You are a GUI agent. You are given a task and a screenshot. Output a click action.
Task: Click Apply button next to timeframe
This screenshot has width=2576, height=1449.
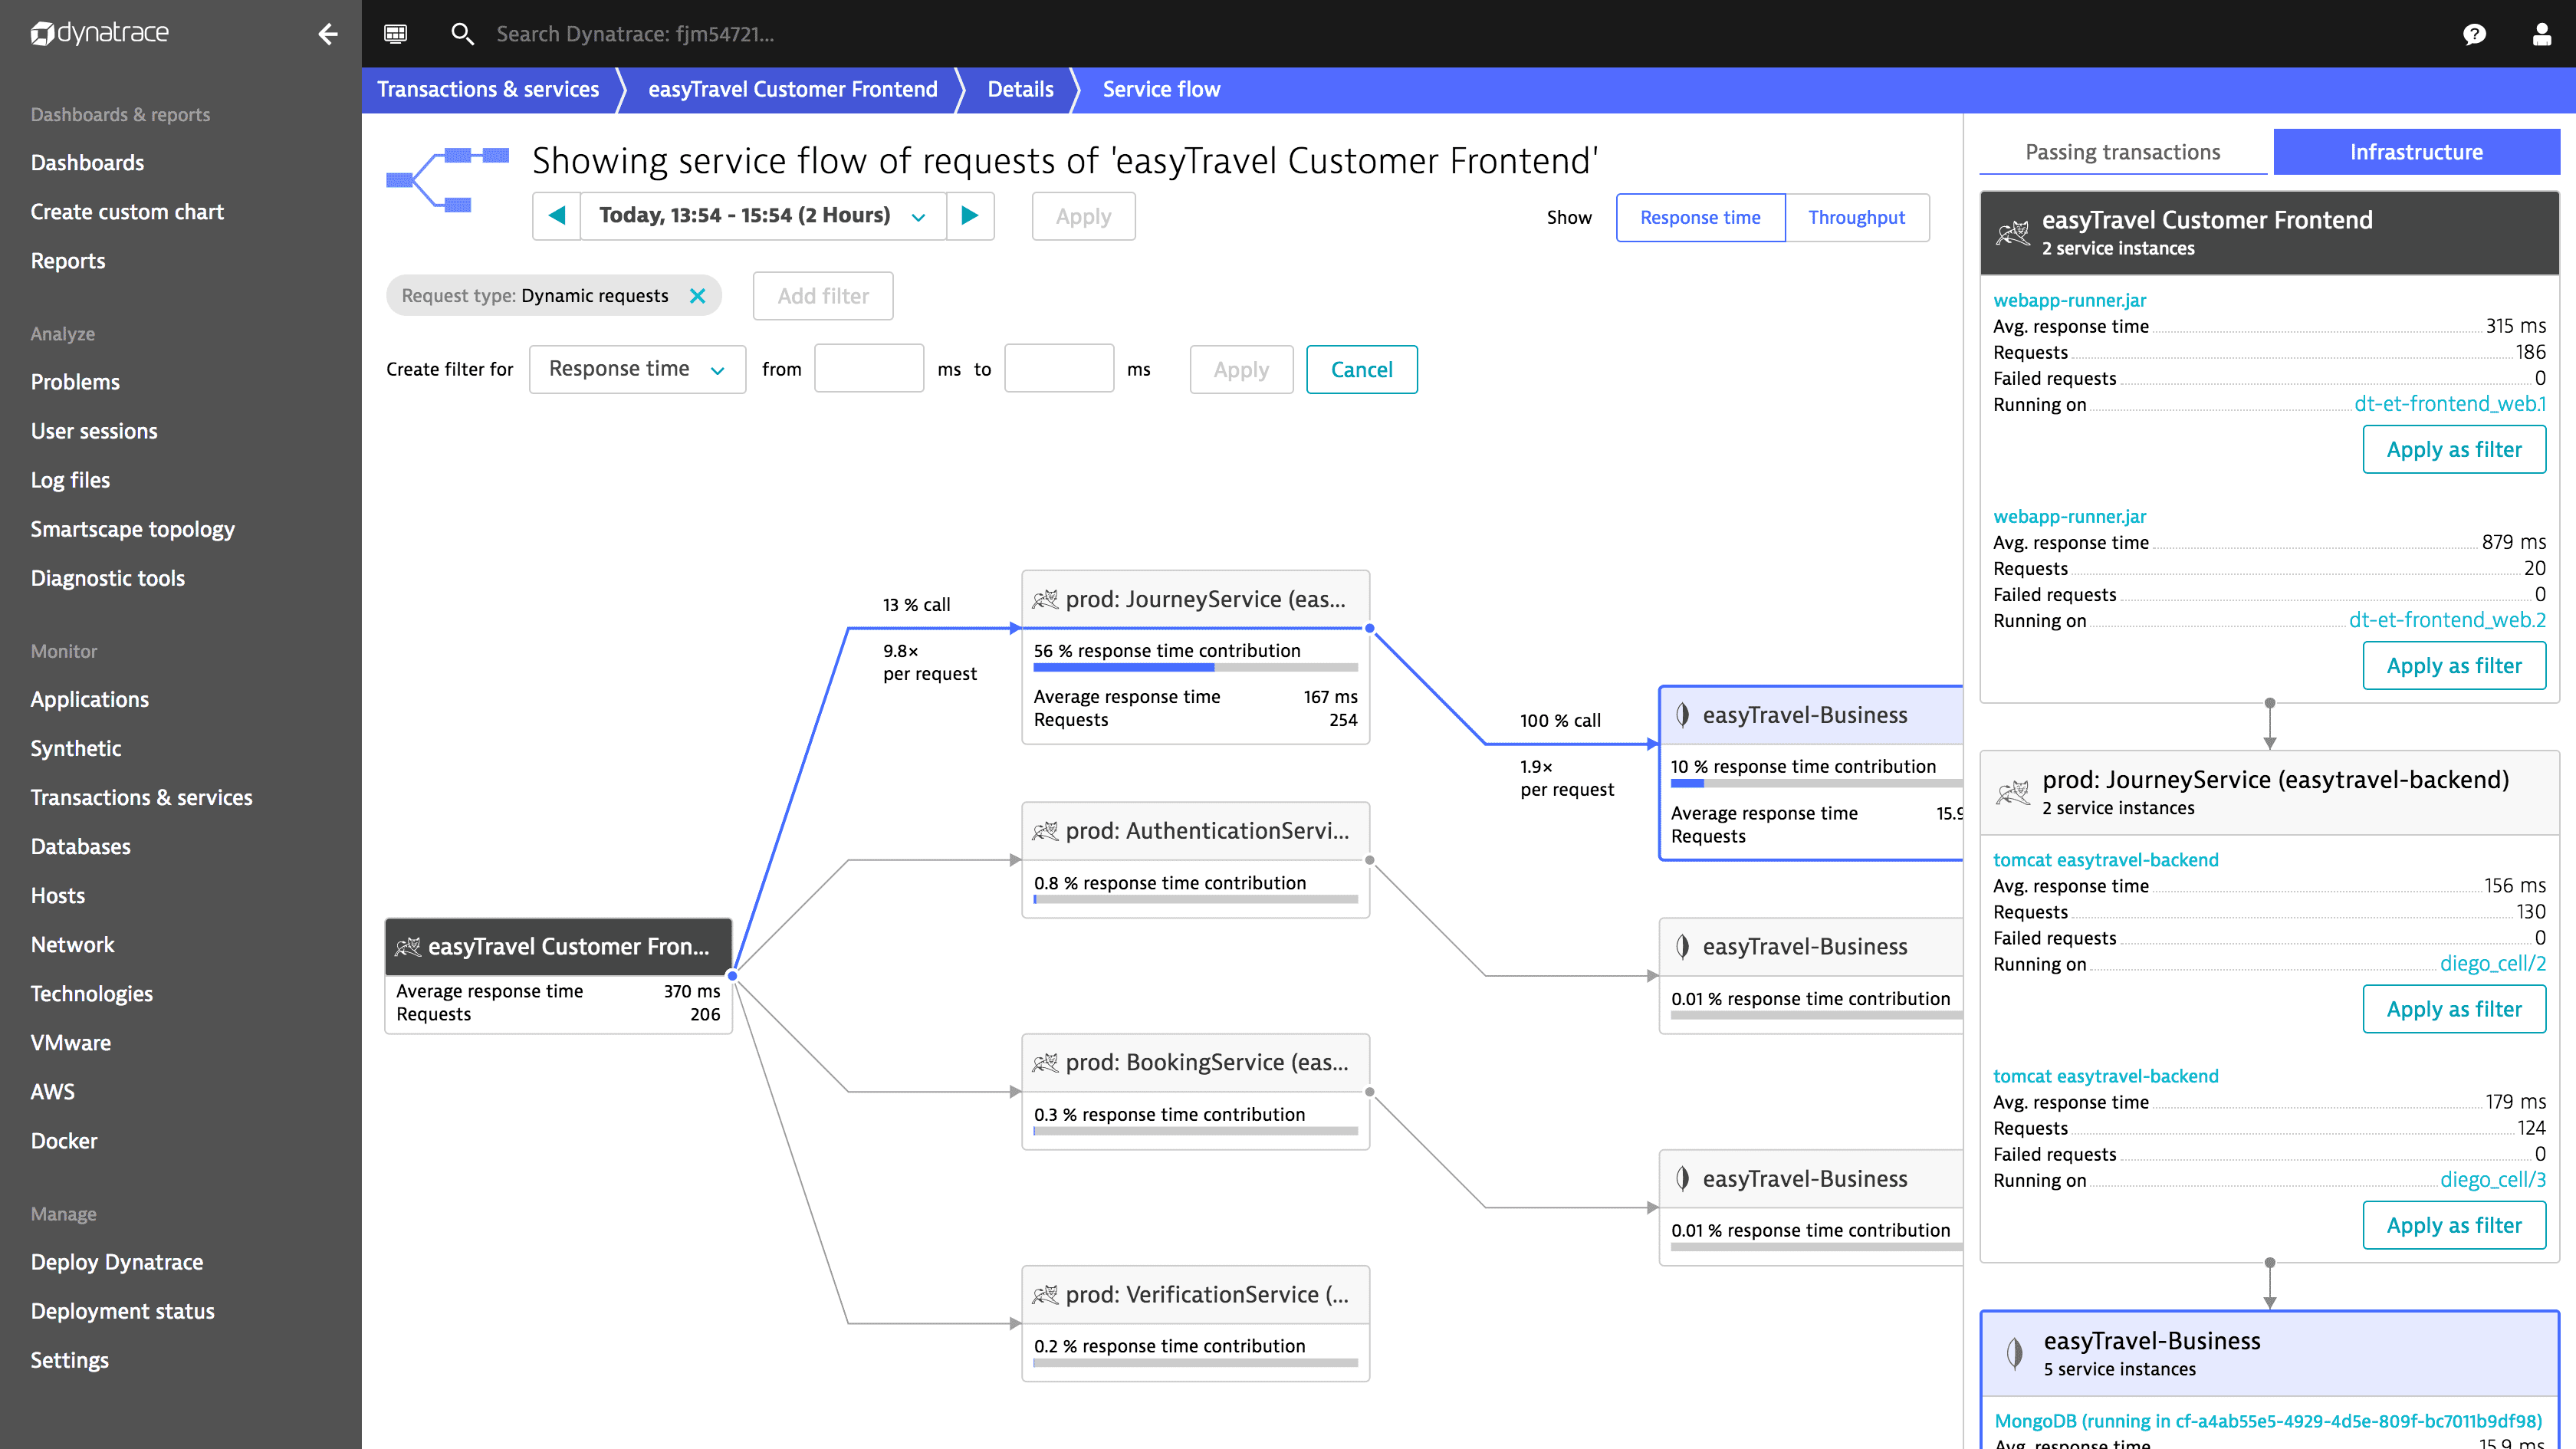point(1083,216)
